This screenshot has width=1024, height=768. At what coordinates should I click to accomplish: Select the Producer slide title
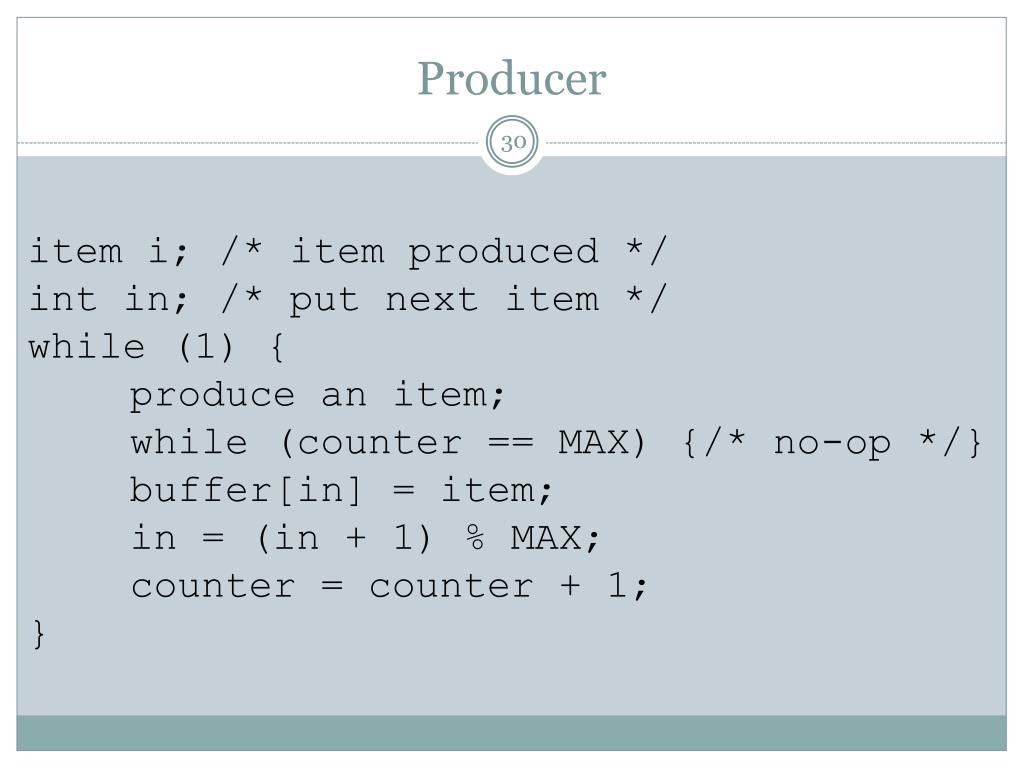tap(512, 78)
